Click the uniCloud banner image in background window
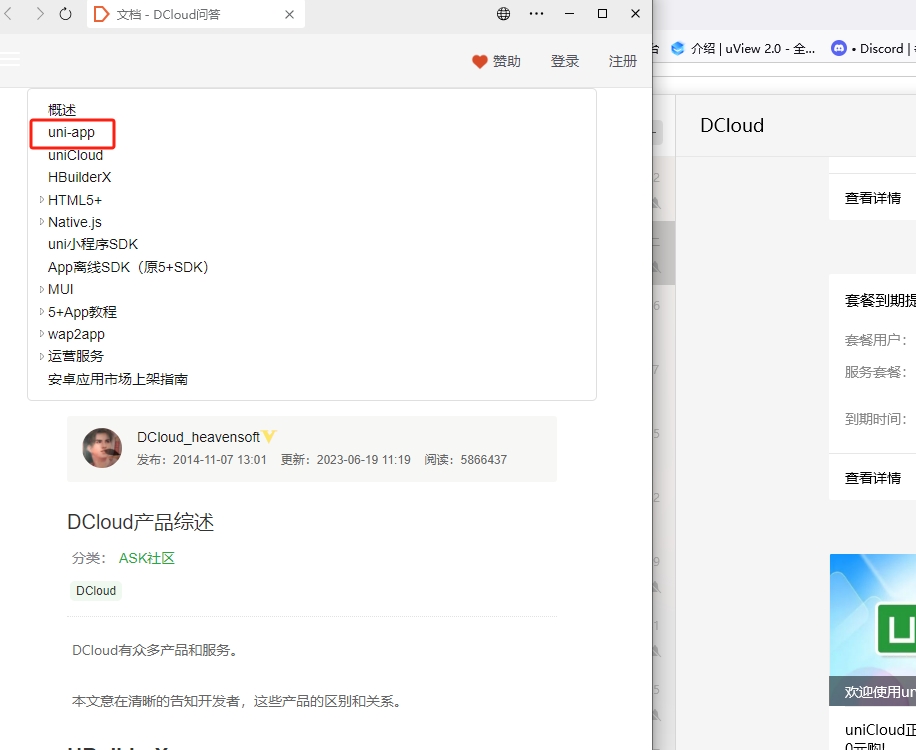Viewport: 916px width, 750px height. (873, 630)
